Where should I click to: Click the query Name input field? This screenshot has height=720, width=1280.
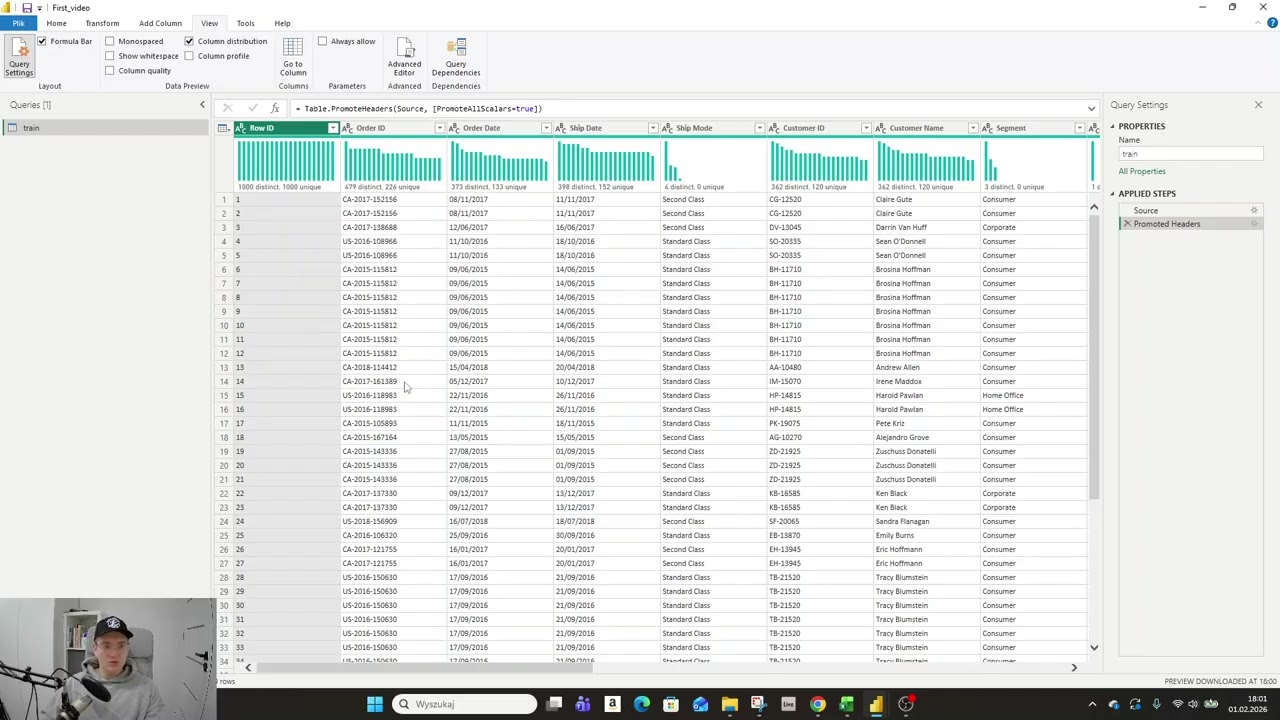coord(1190,154)
